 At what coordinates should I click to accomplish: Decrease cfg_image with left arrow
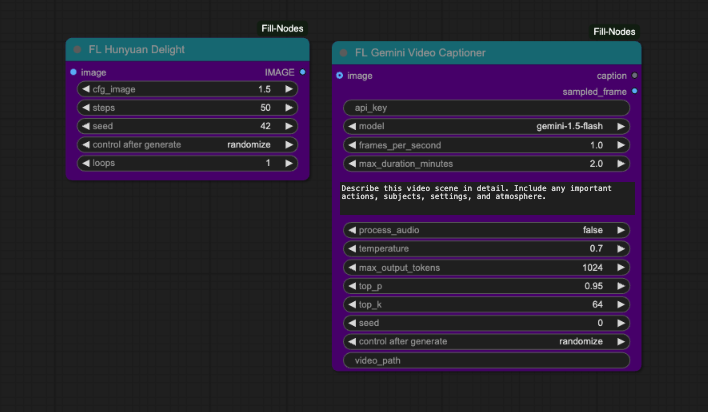[86, 89]
